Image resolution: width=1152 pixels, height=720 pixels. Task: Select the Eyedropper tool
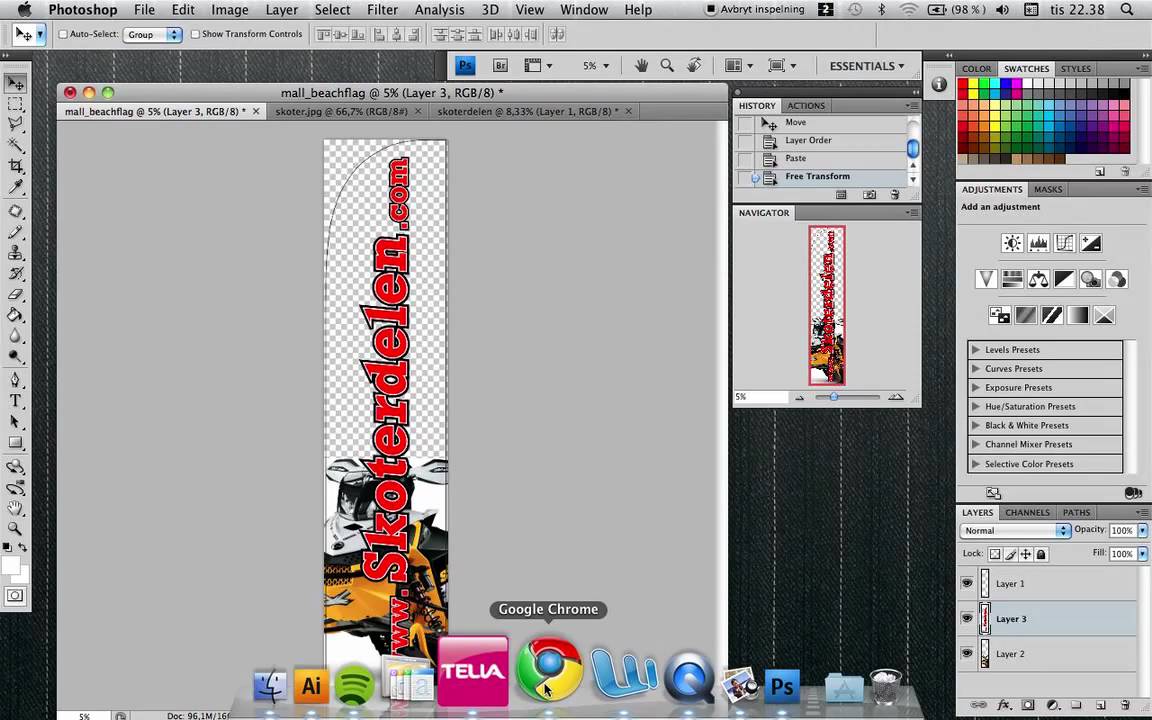coord(15,187)
